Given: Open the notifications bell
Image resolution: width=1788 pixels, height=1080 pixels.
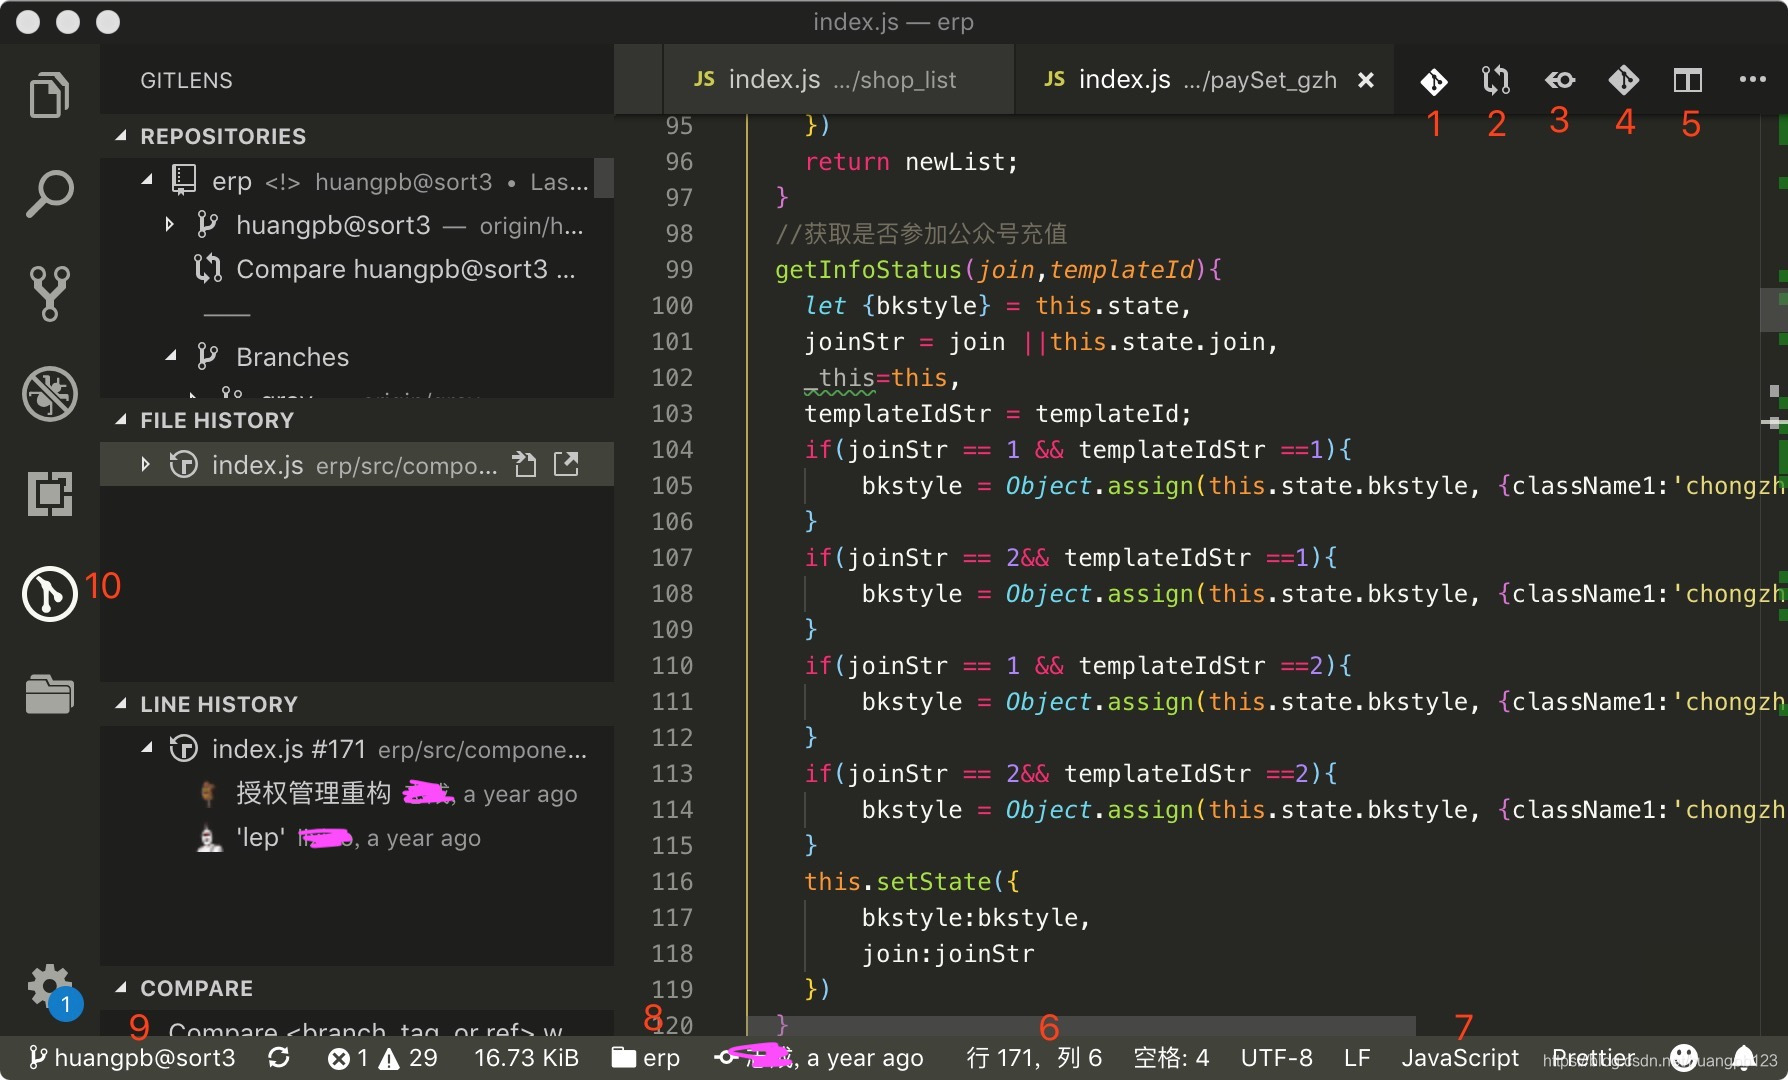Looking at the screenshot, I should [1744, 1058].
